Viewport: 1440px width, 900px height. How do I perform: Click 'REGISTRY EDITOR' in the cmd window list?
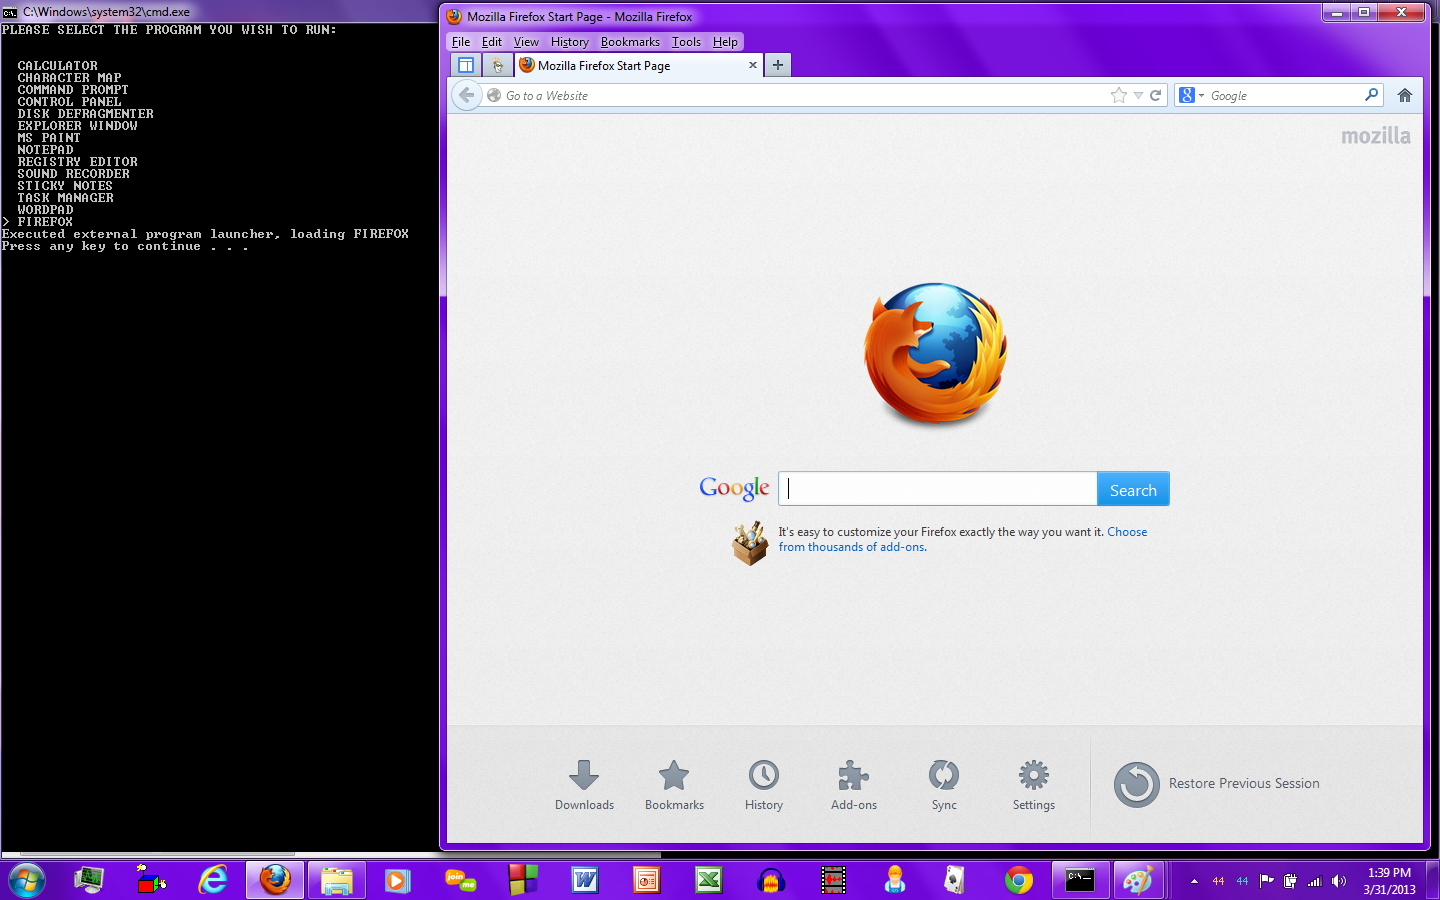click(78, 162)
